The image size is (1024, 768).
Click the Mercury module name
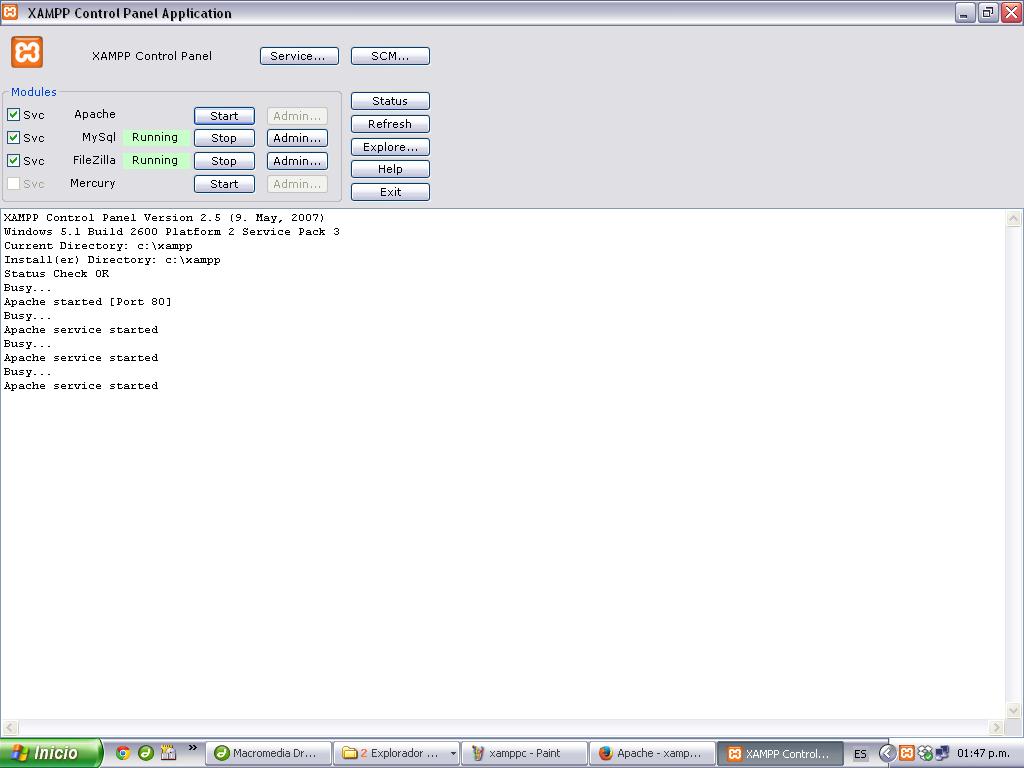point(93,184)
